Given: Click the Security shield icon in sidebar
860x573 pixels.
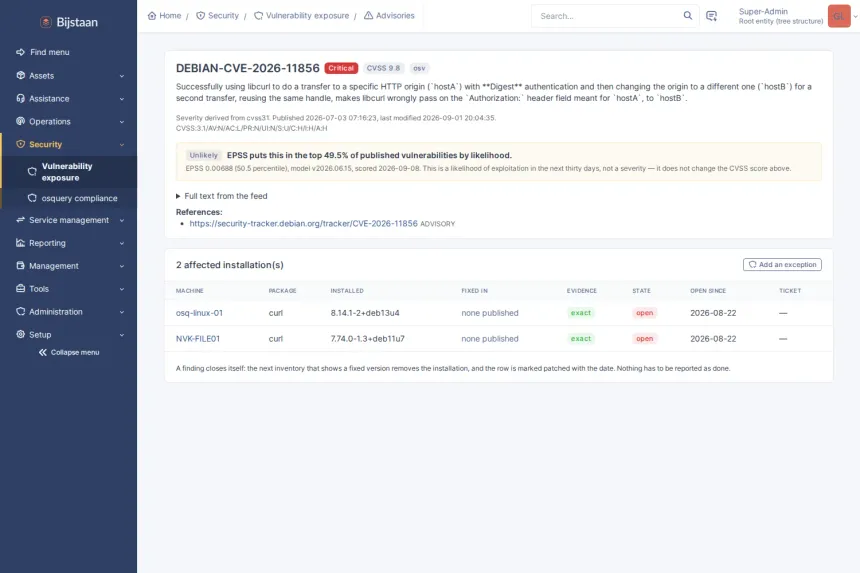Looking at the screenshot, I should click(x=20, y=144).
